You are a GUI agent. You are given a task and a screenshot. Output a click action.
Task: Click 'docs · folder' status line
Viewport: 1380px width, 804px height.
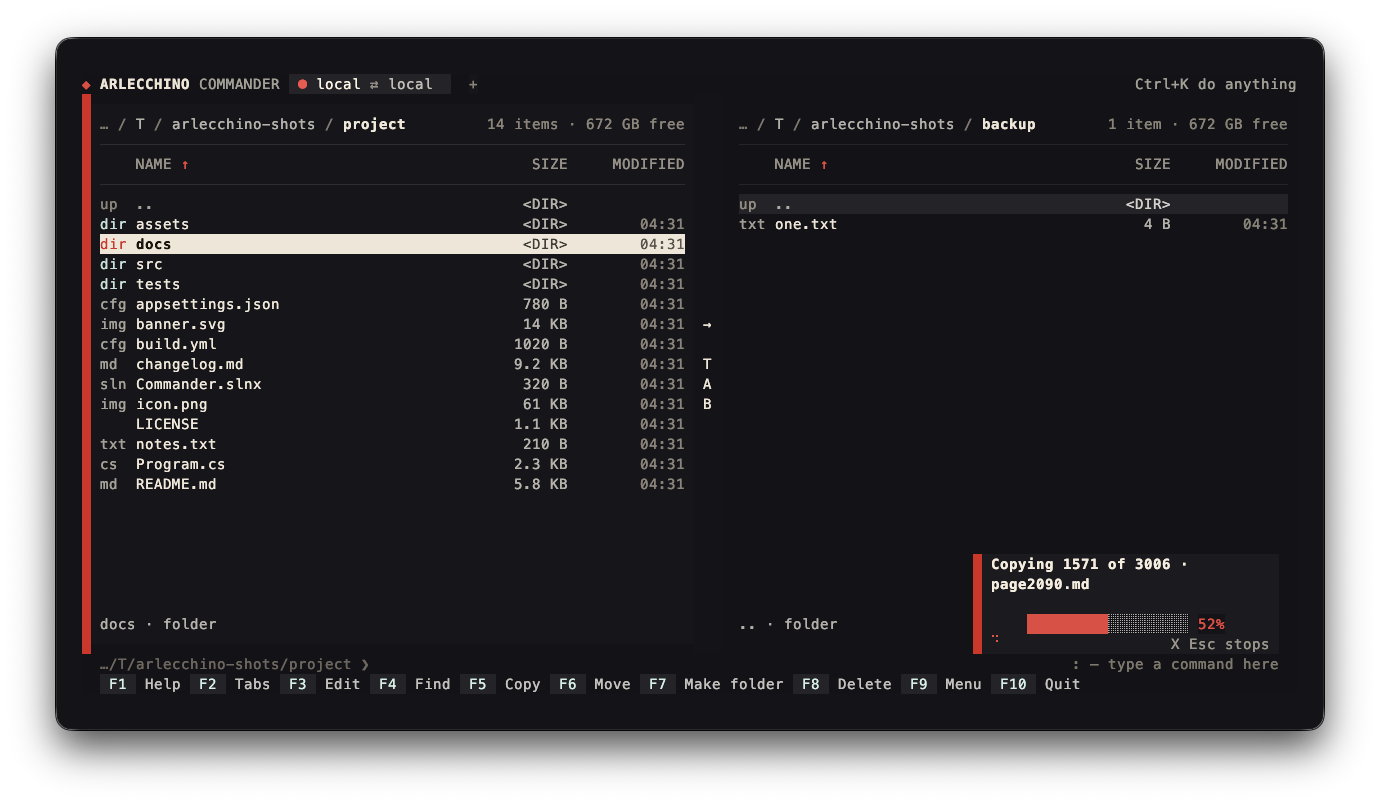158,624
